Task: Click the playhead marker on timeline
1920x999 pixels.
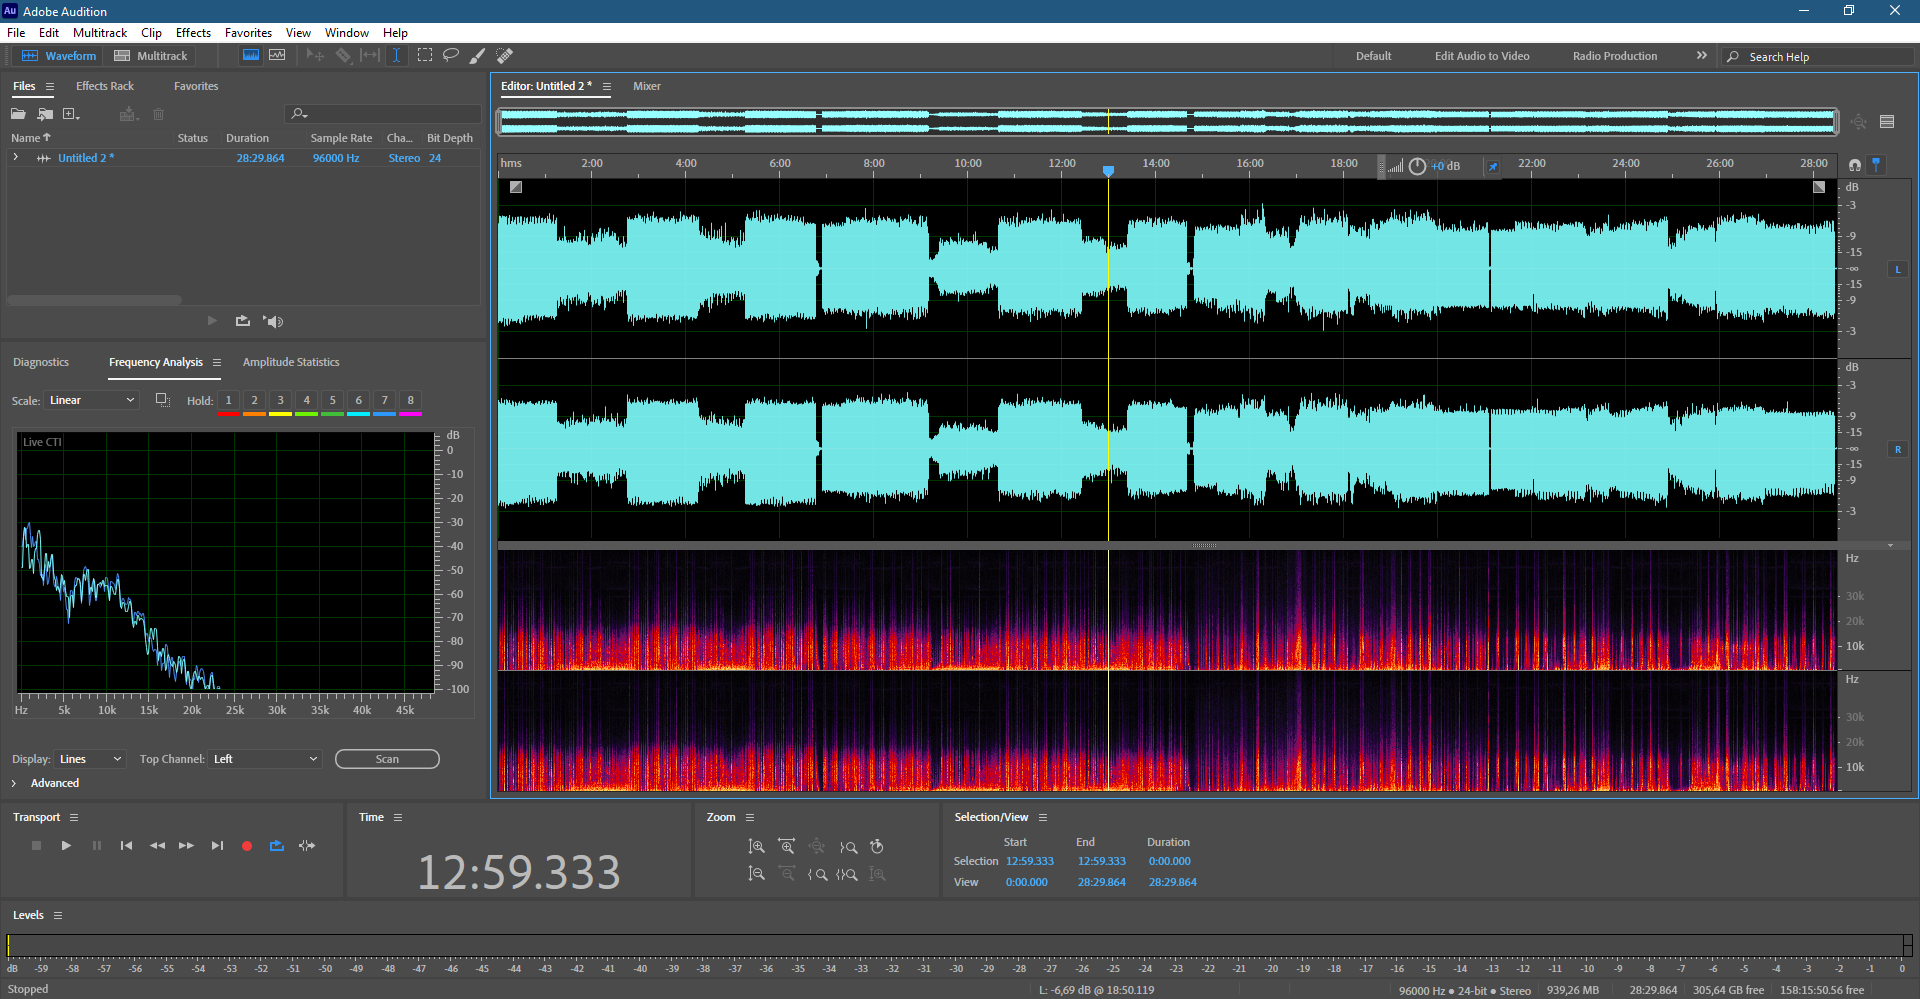Action: point(1108,171)
